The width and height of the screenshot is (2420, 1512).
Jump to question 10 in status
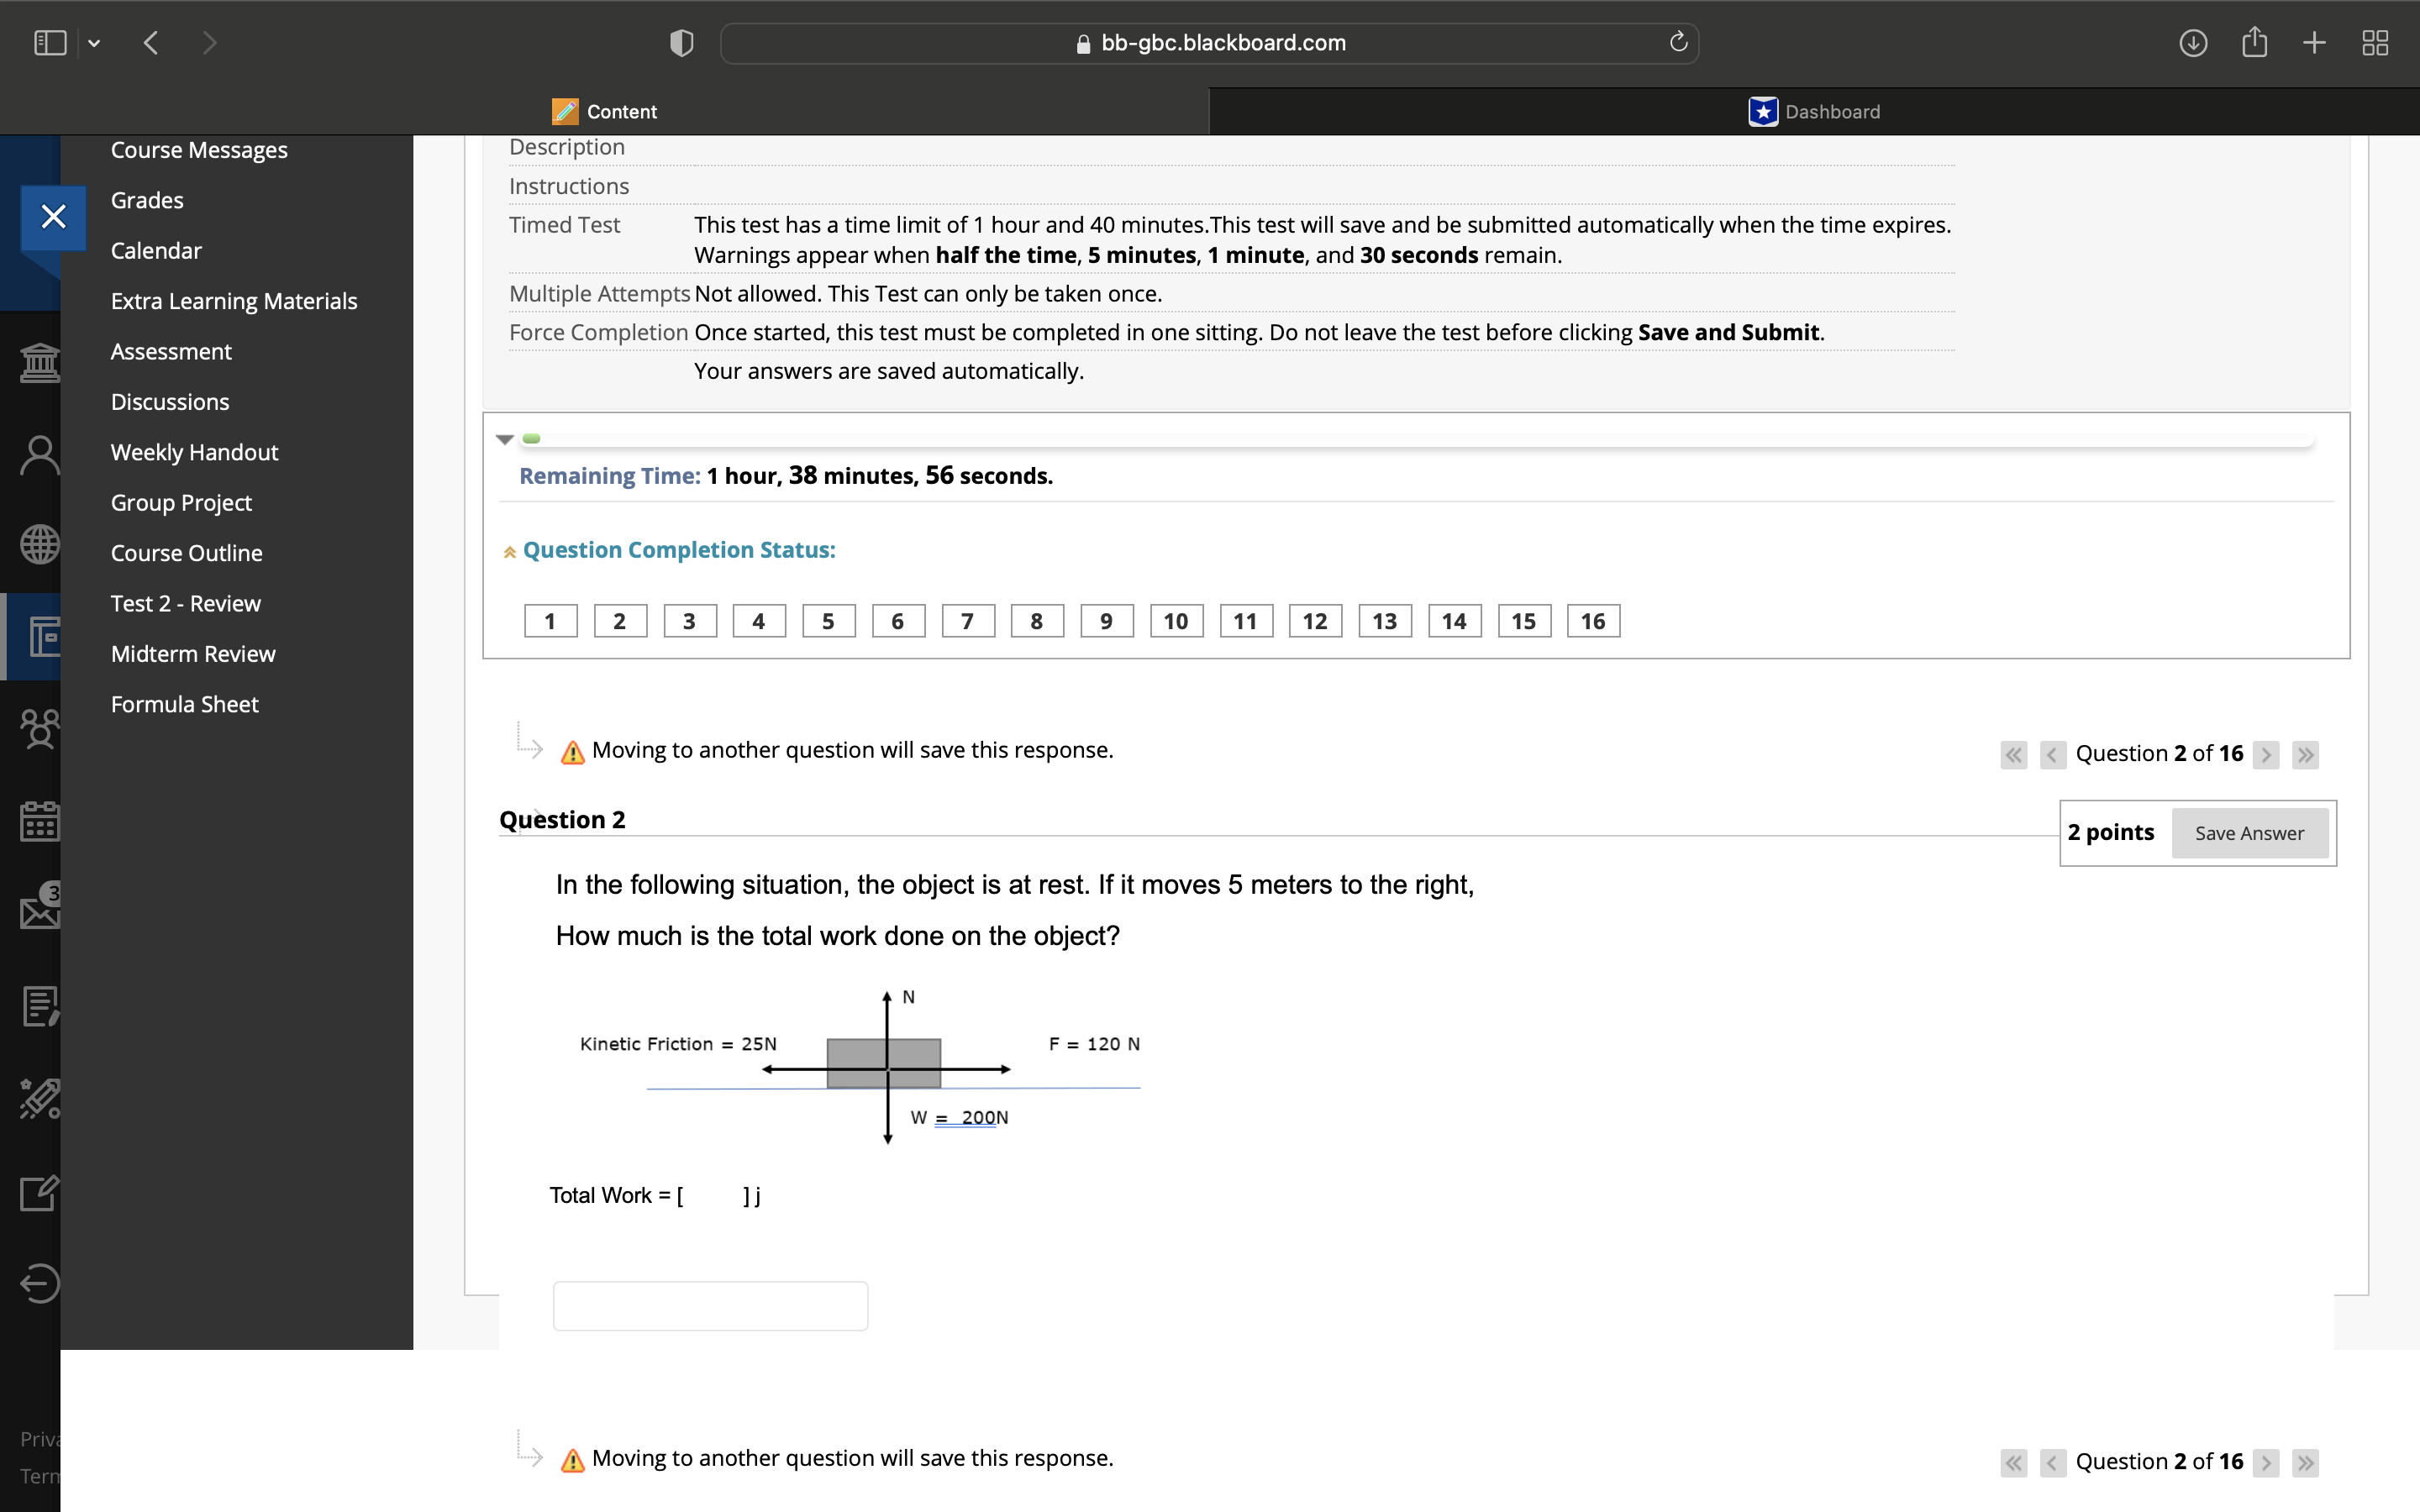pos(1176,621)
